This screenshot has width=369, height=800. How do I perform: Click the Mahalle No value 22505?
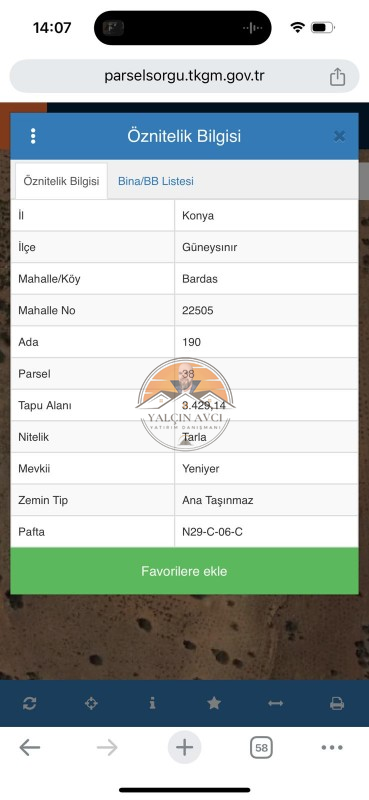[266, 310]
